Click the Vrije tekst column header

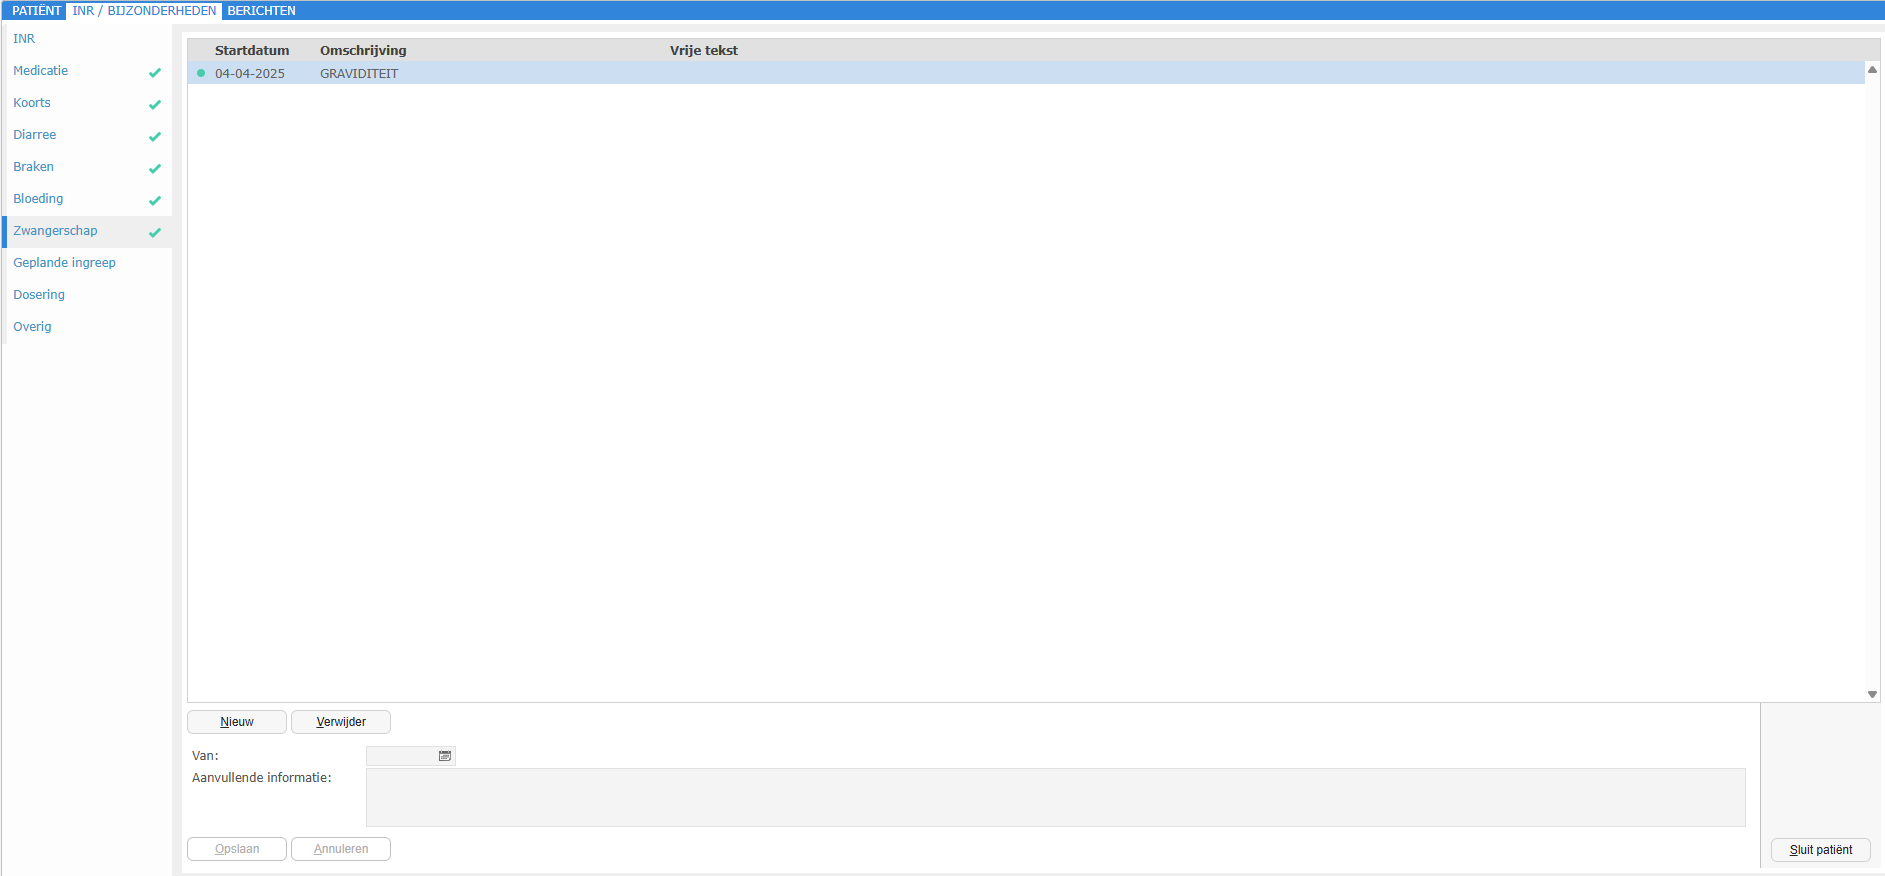[x=704, y=50]
